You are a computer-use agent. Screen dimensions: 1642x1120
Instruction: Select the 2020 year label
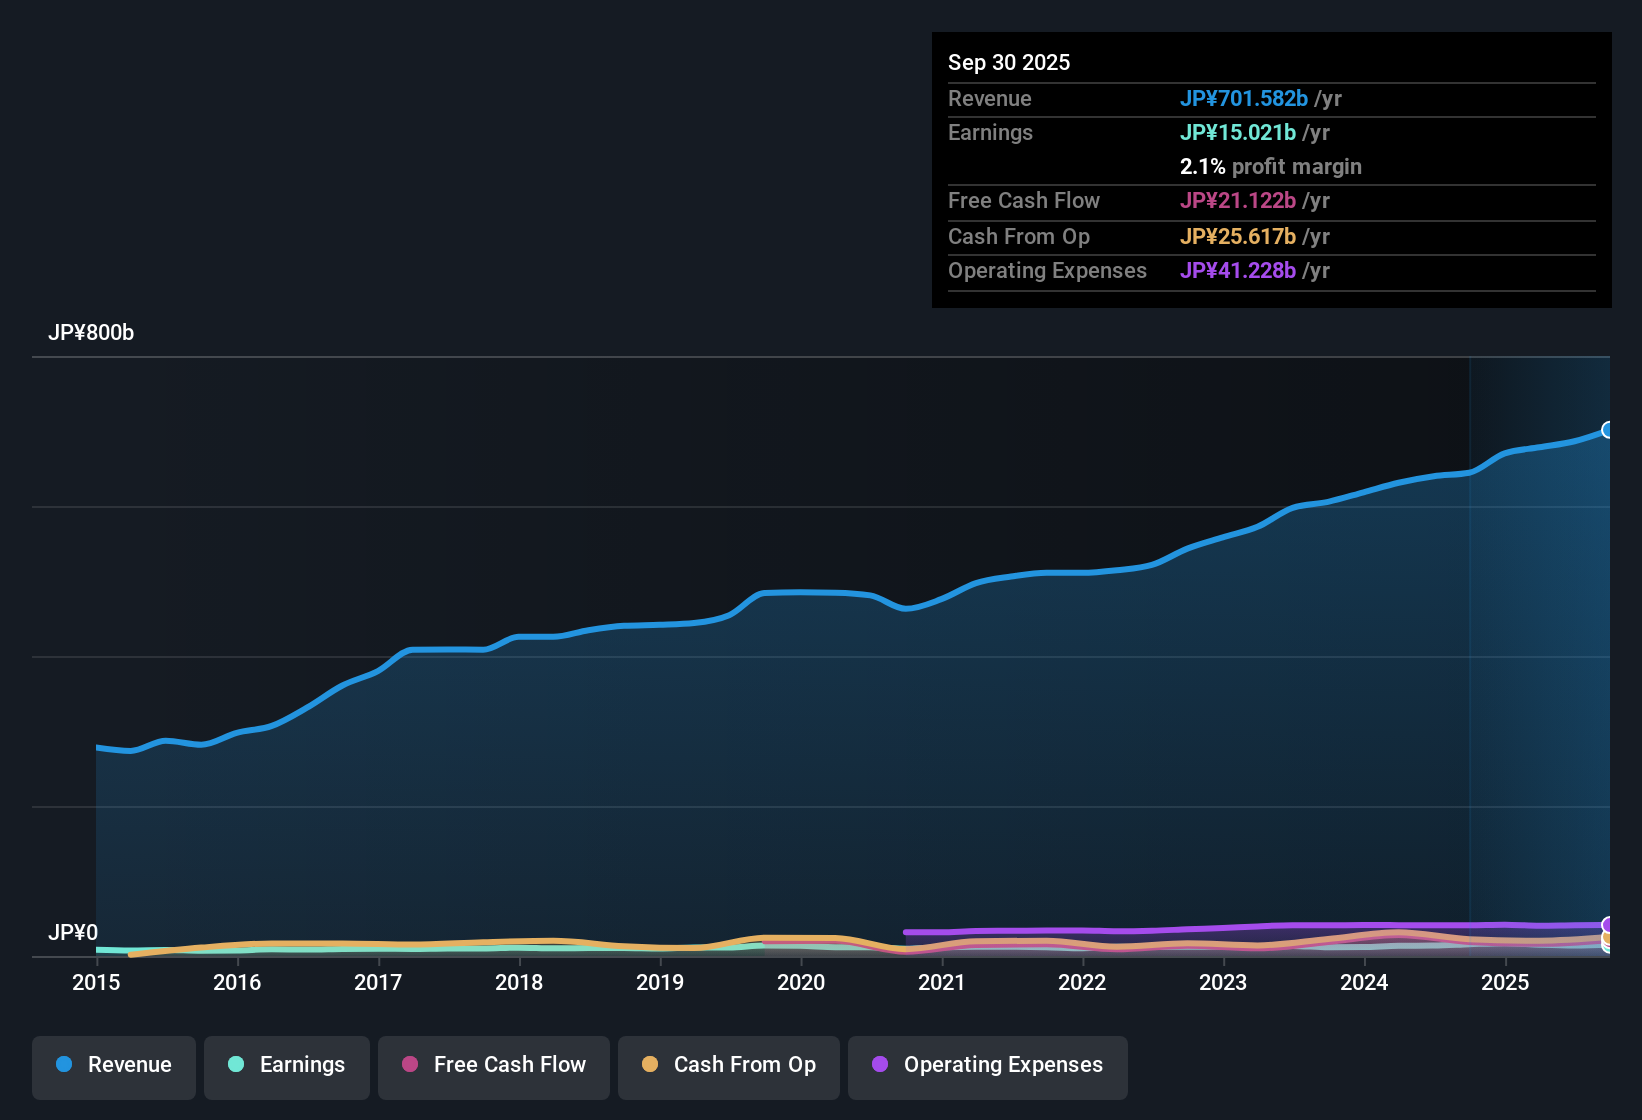801,983
